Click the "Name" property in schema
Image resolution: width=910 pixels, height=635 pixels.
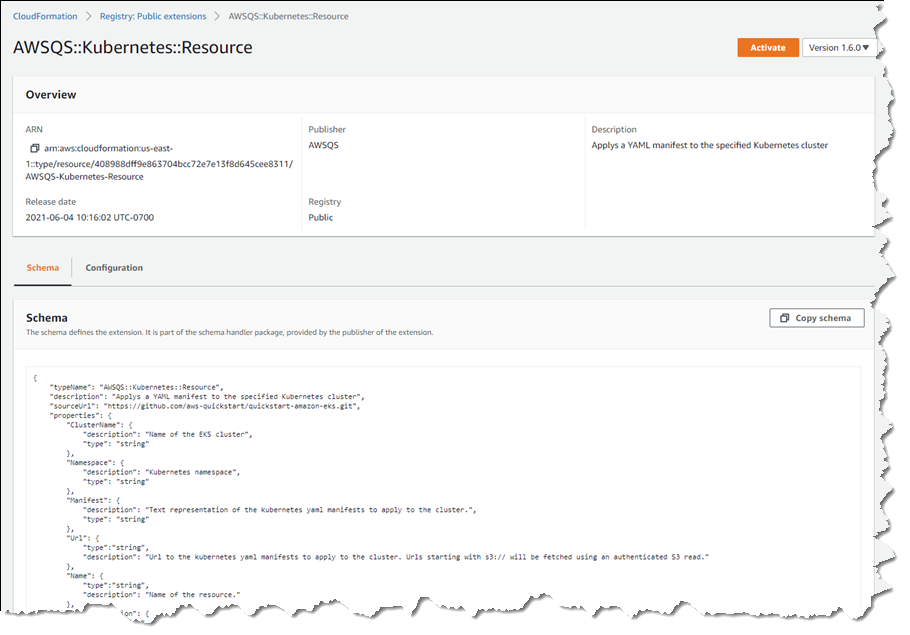click(85, 576)
